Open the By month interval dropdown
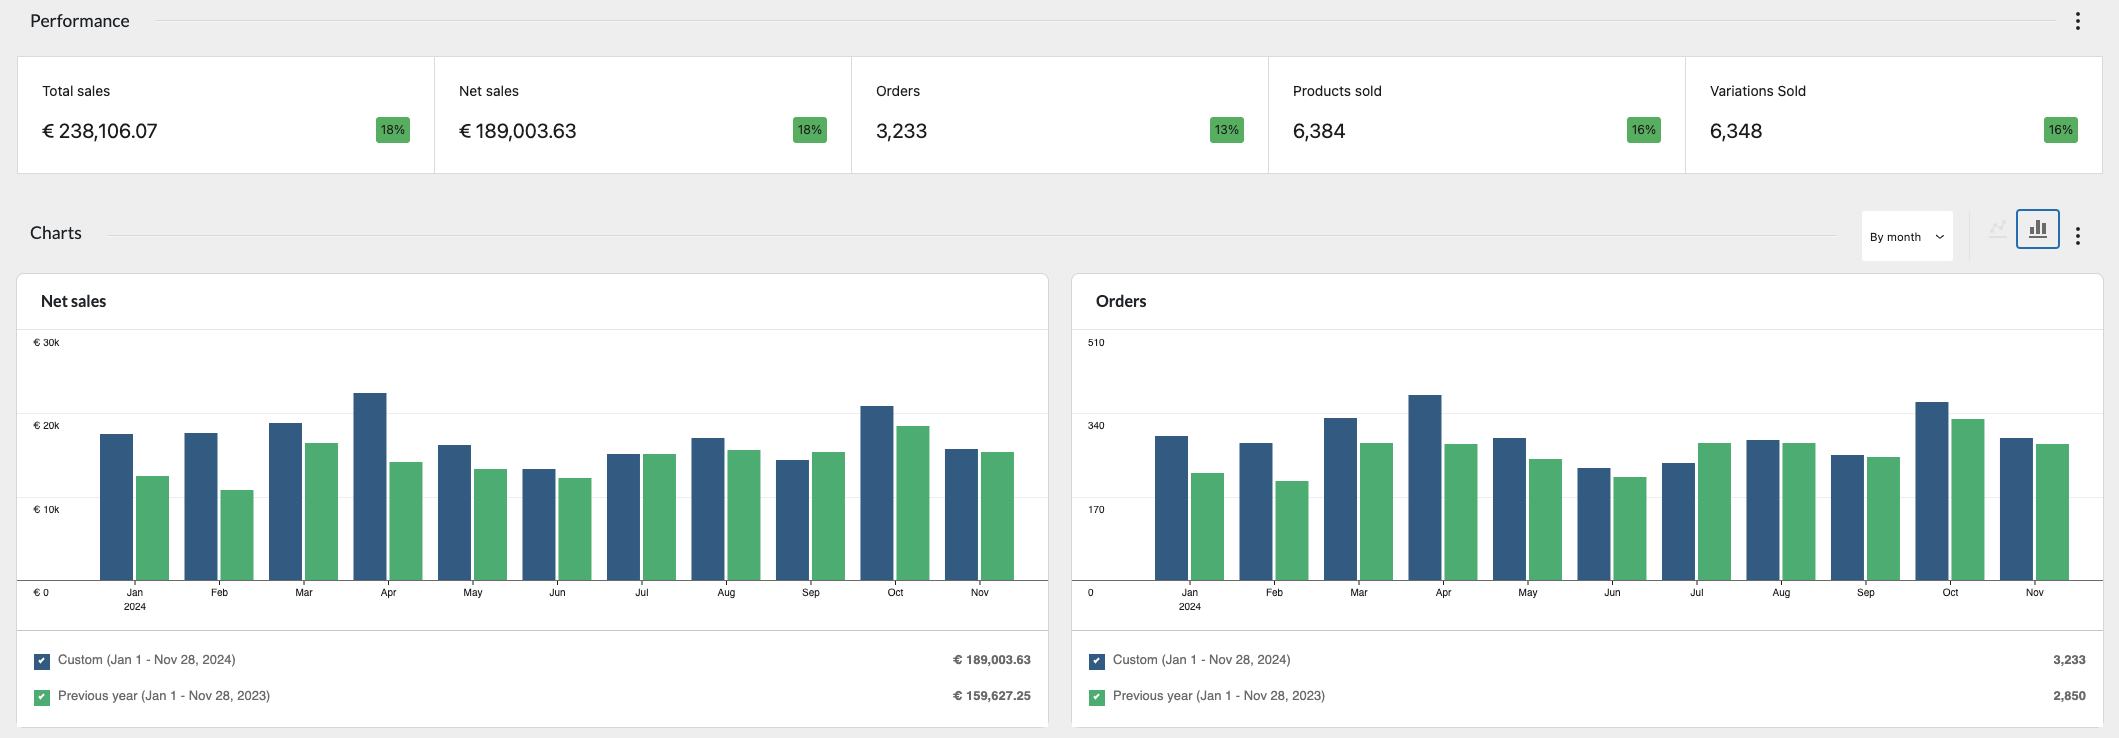The height and width of the screenshot is (738, 2119). coord(1907,236)
